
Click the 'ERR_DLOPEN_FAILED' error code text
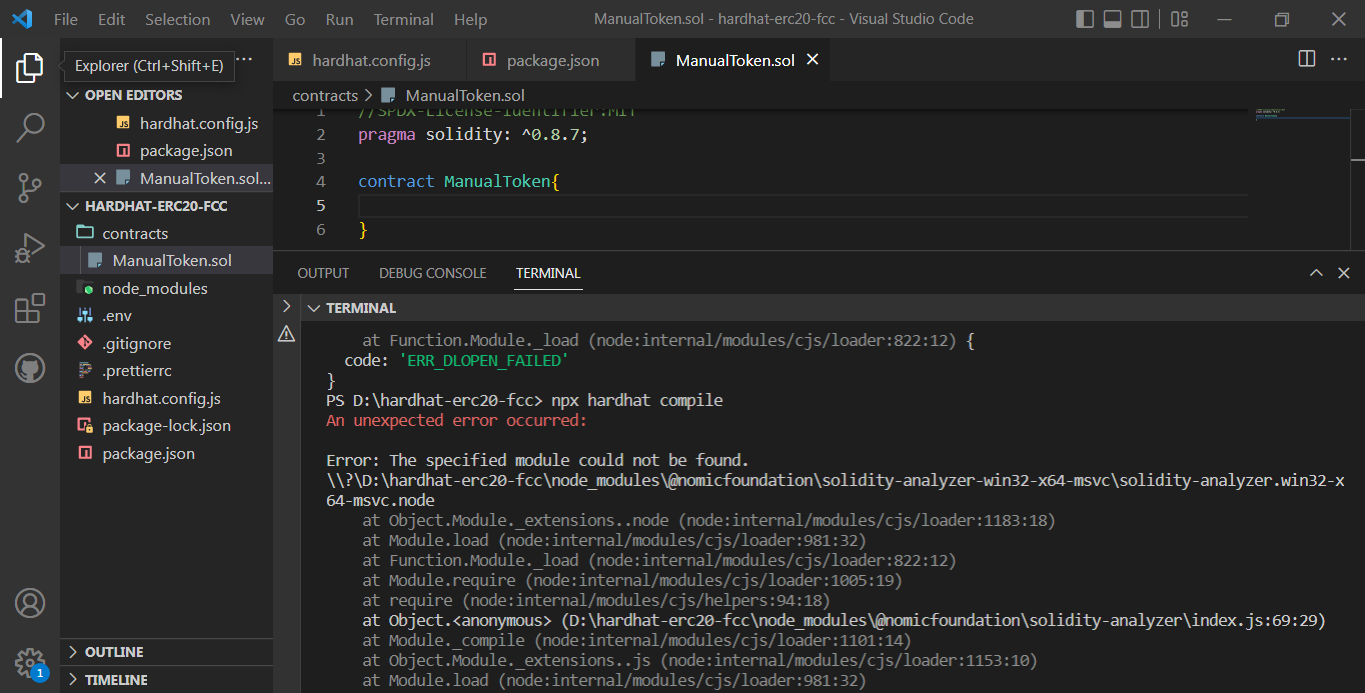click(483, 361)
